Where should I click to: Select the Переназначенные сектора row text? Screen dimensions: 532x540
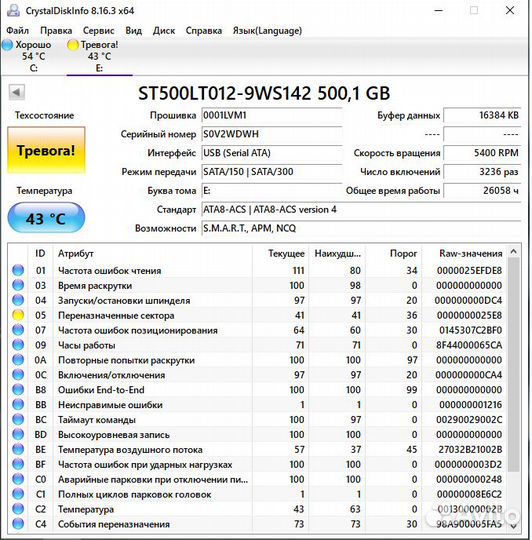click(116, 315)
